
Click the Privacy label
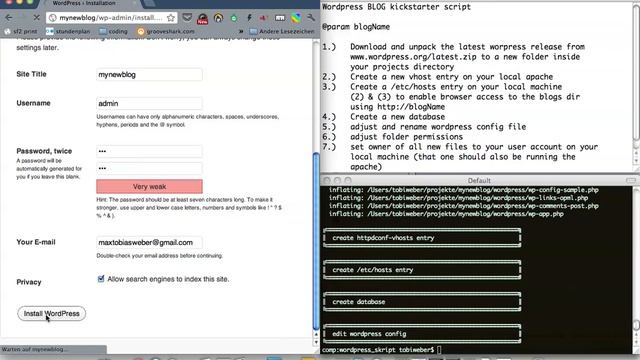[29, 282]
